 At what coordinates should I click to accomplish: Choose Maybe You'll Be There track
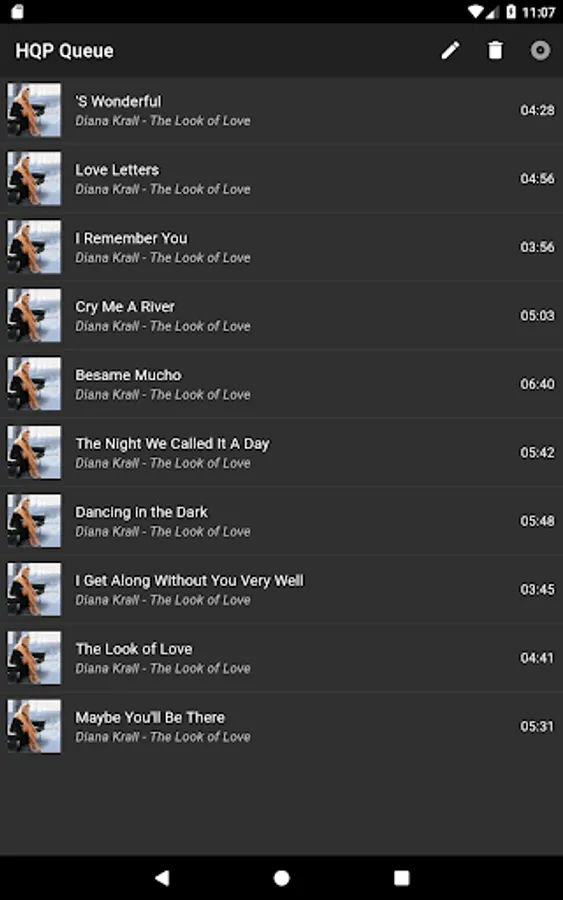[x=281, y=726]
